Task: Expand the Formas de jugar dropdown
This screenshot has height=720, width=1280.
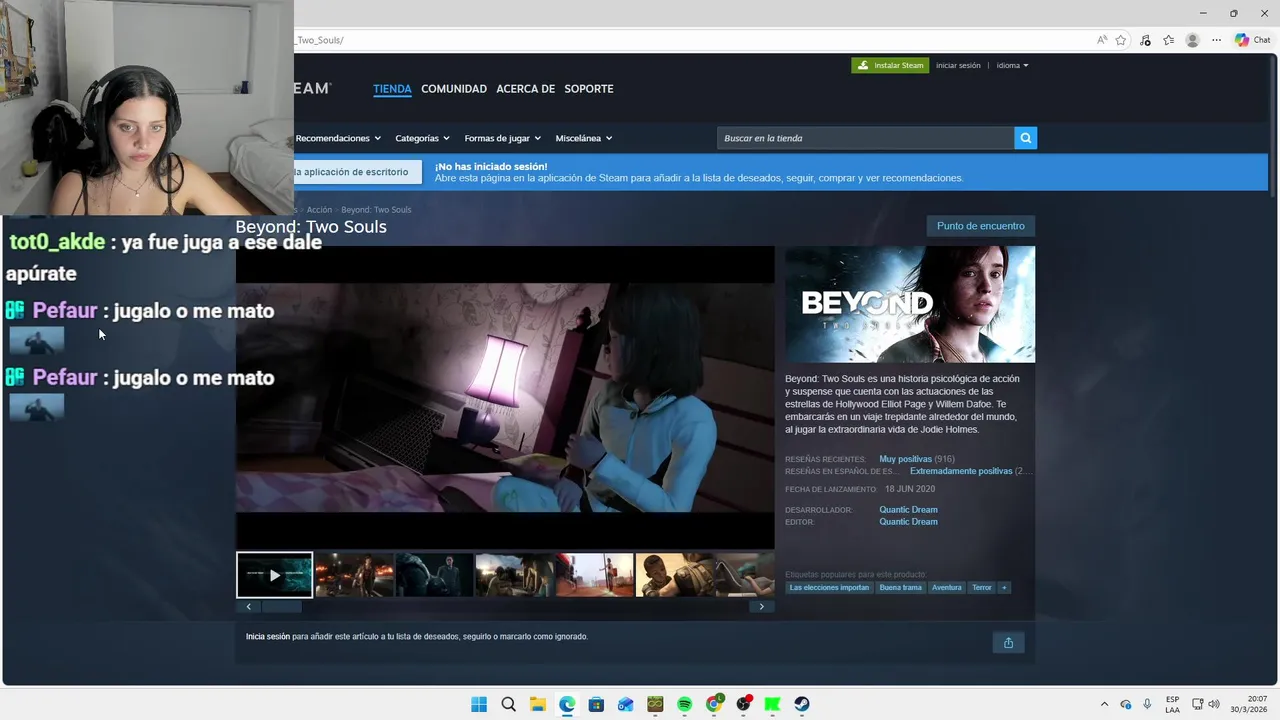Action: point(502,138)
